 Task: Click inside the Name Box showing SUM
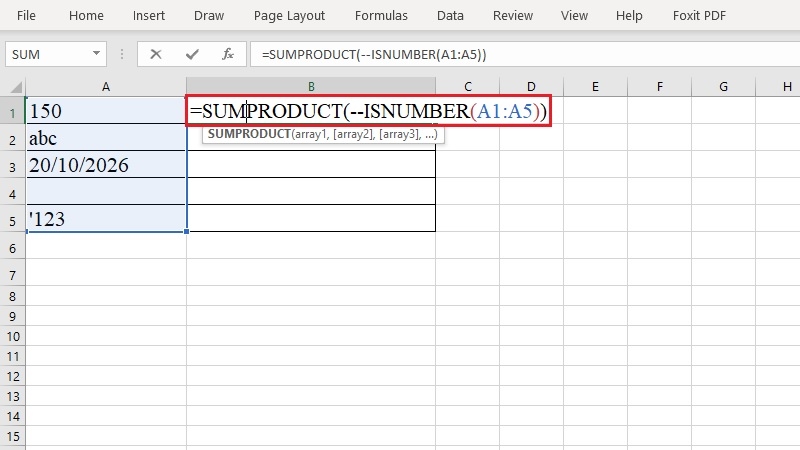click(48, 54)
